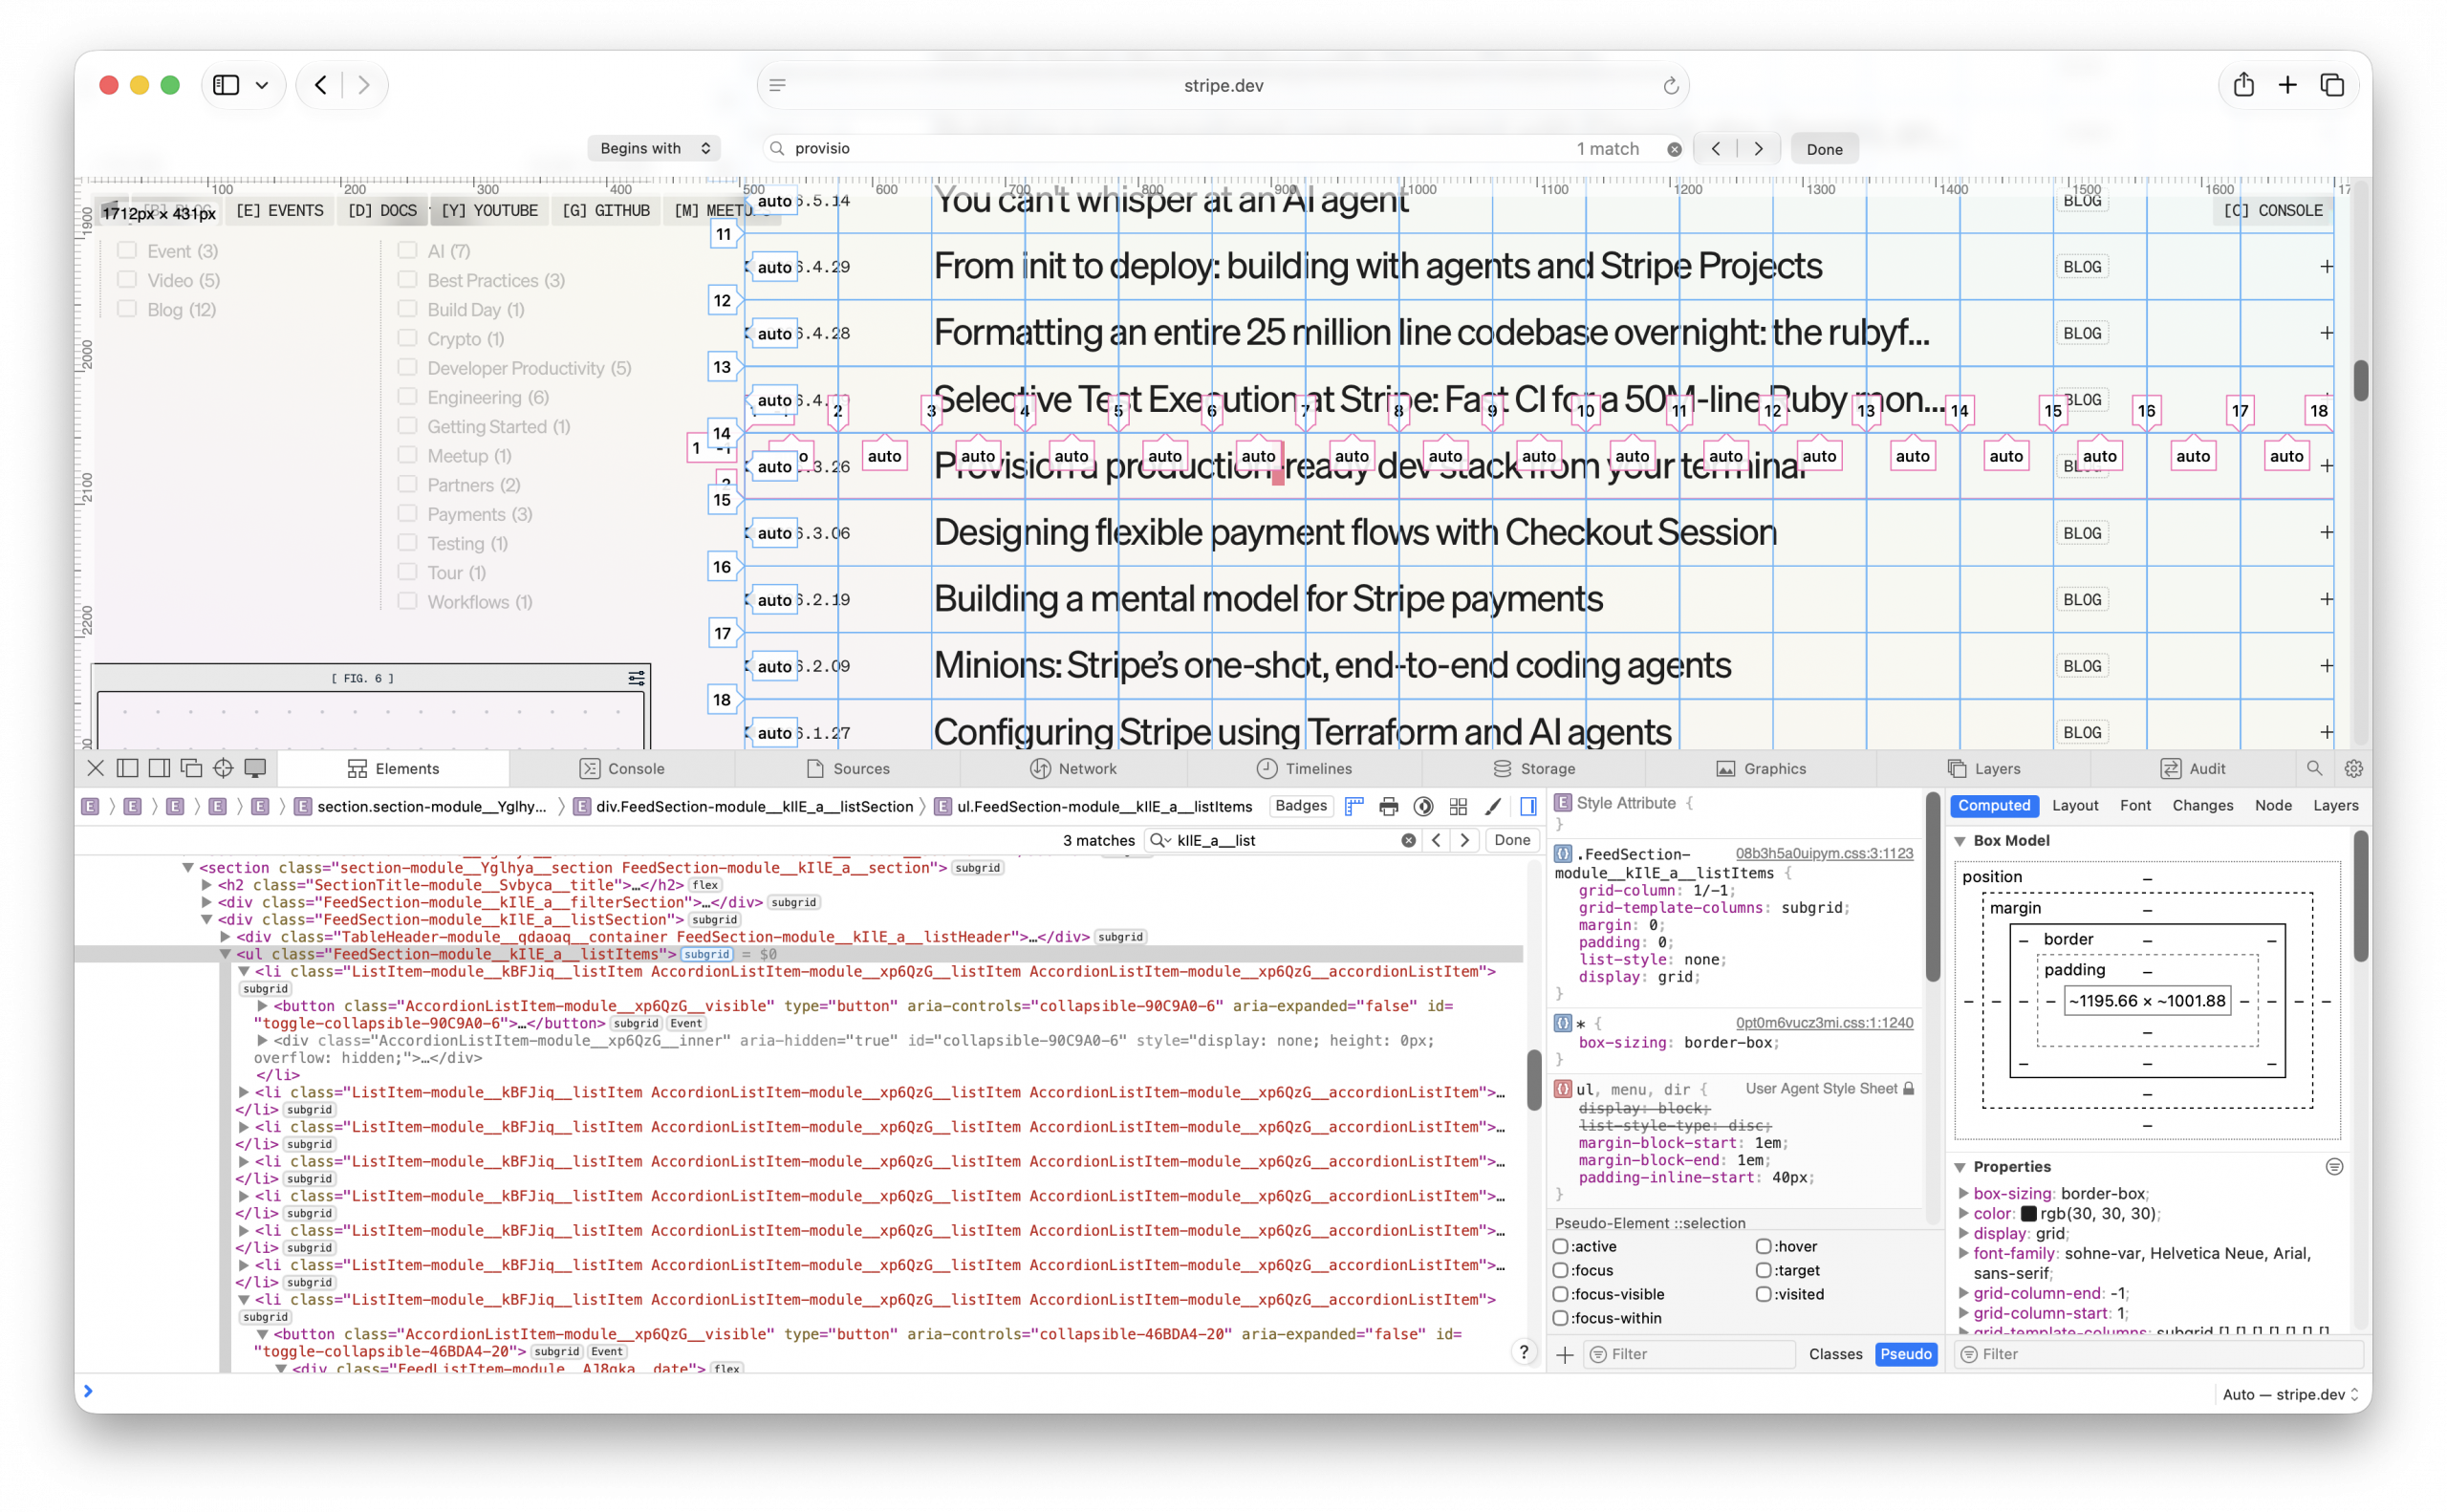Toggle the Classes button in styles panel
The image size is (2447, 1512).
tap(1835, 1354)
